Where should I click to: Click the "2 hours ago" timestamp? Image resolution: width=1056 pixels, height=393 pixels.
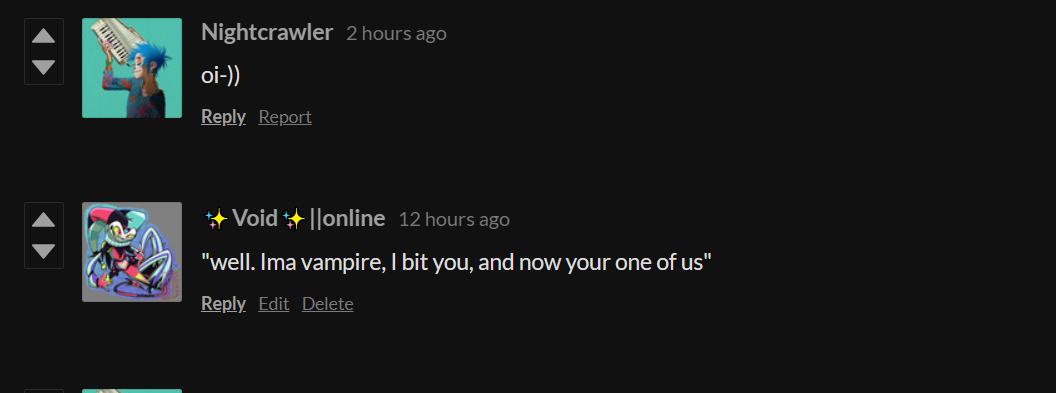pos(396,34)
